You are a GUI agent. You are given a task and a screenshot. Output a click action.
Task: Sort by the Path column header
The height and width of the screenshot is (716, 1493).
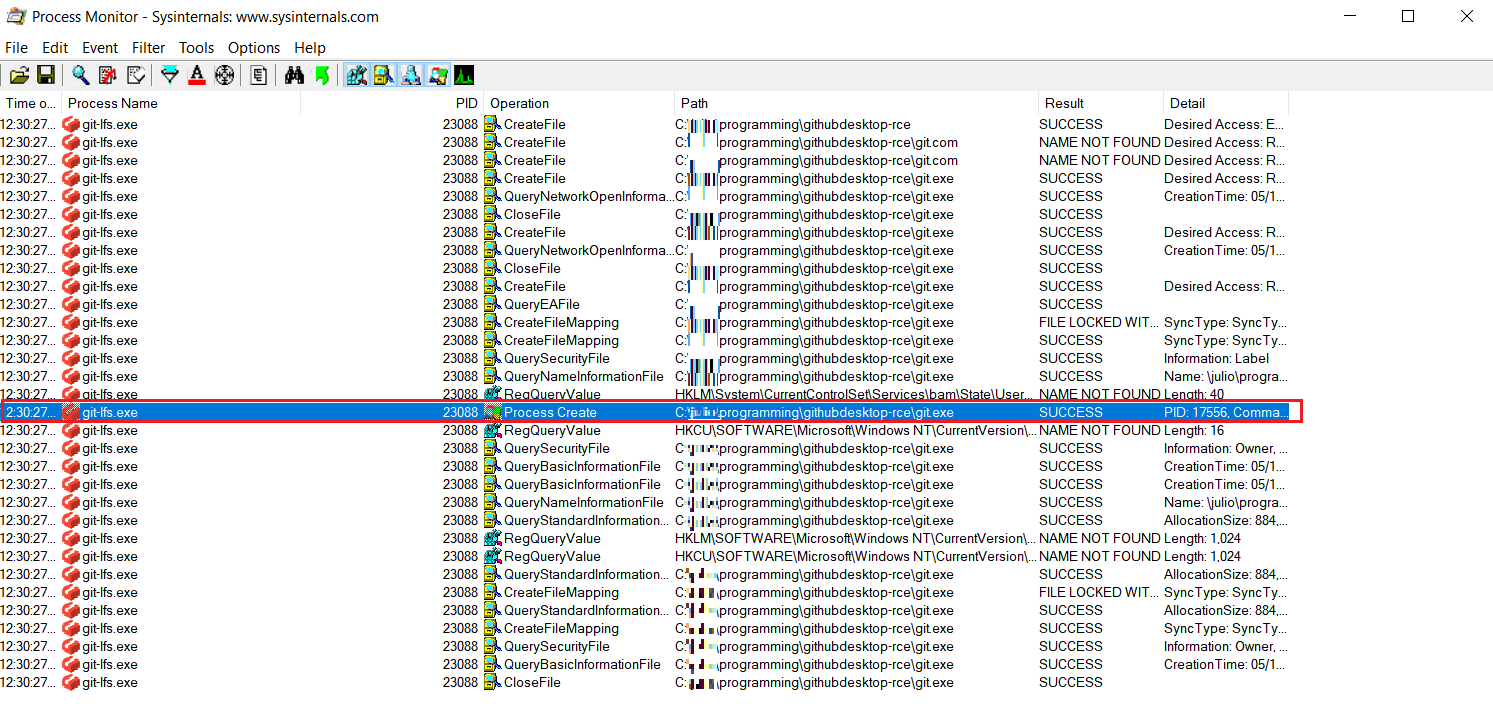coord(857,103)
